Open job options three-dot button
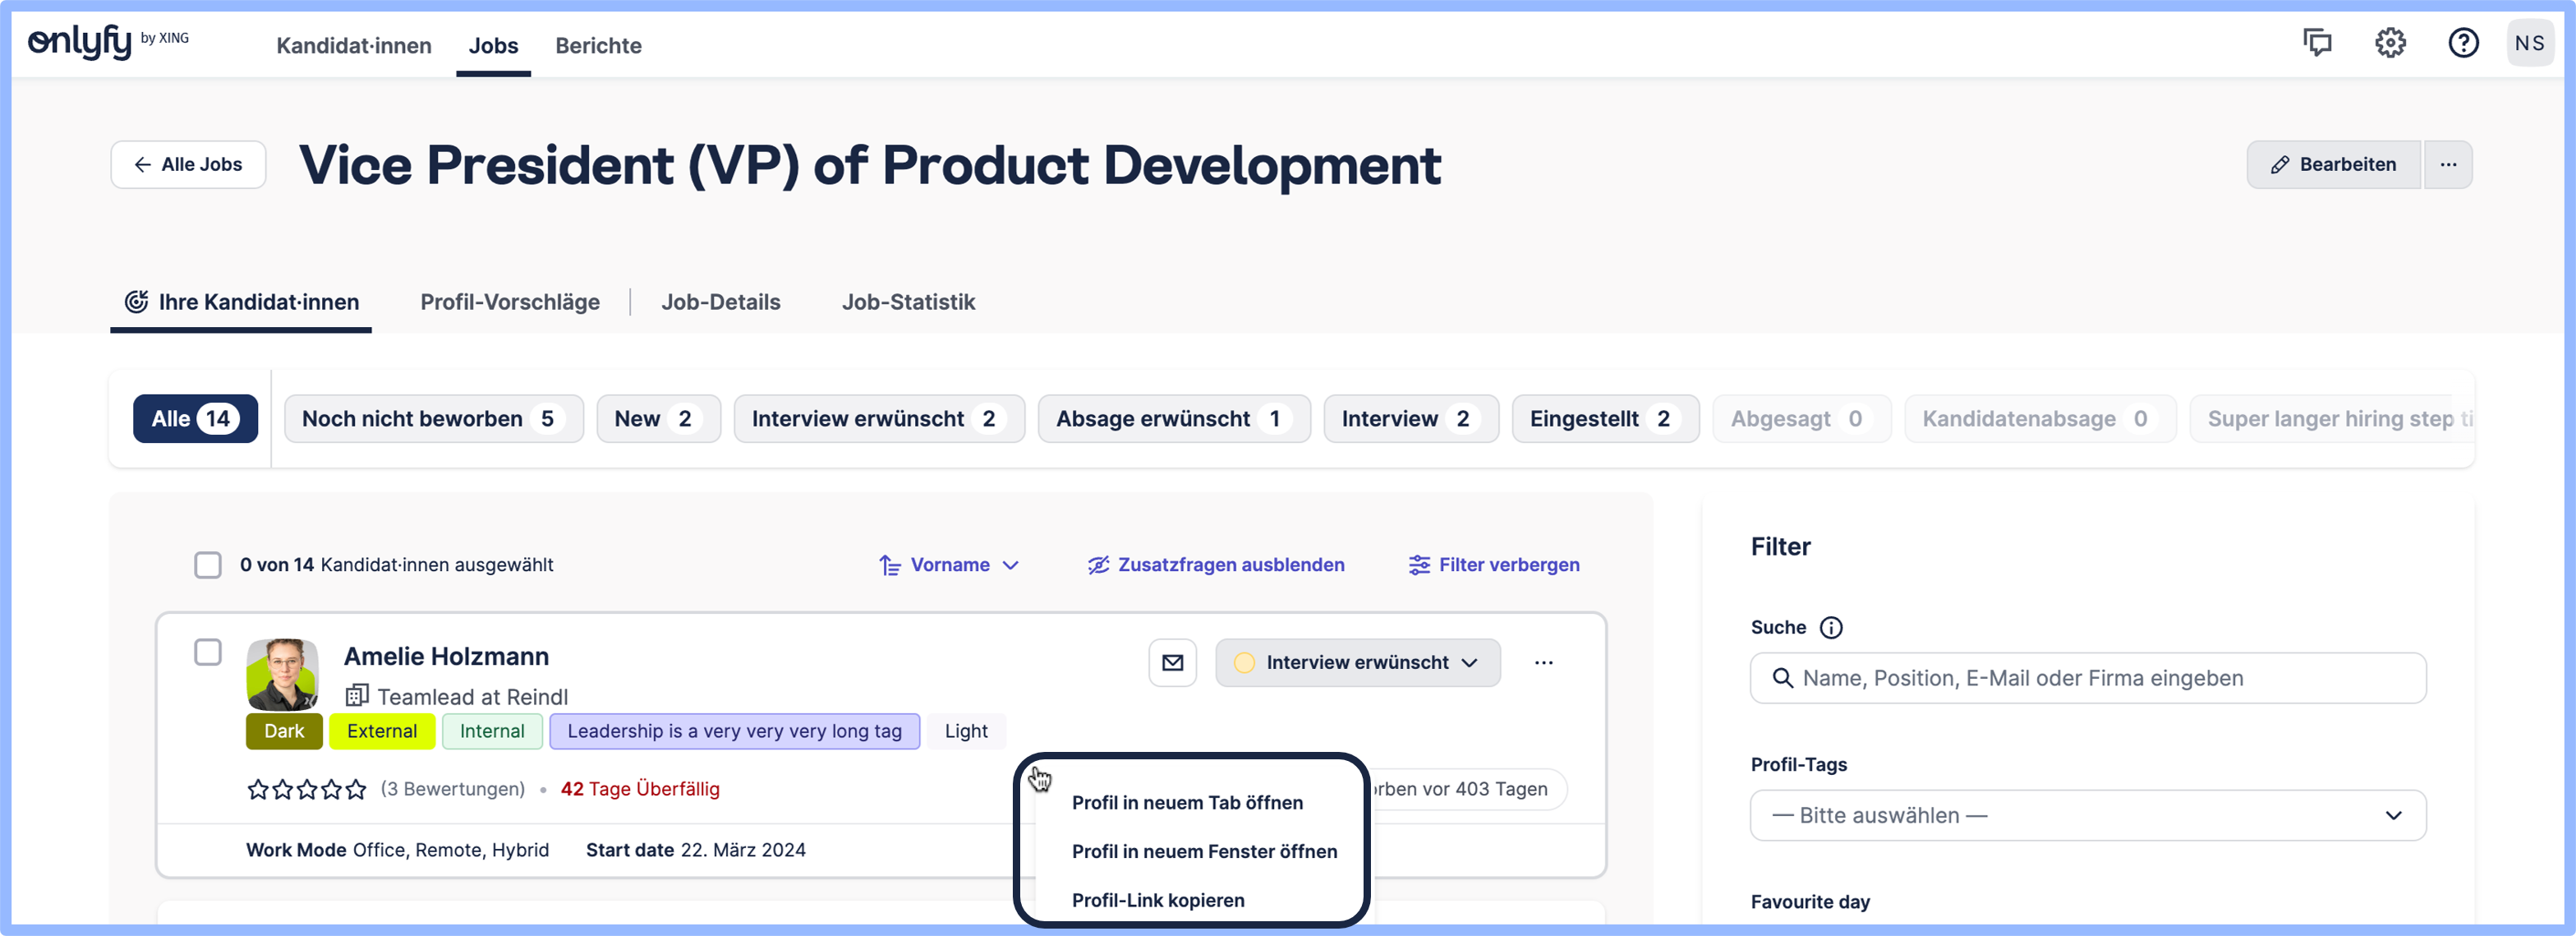 [2447, 164]
